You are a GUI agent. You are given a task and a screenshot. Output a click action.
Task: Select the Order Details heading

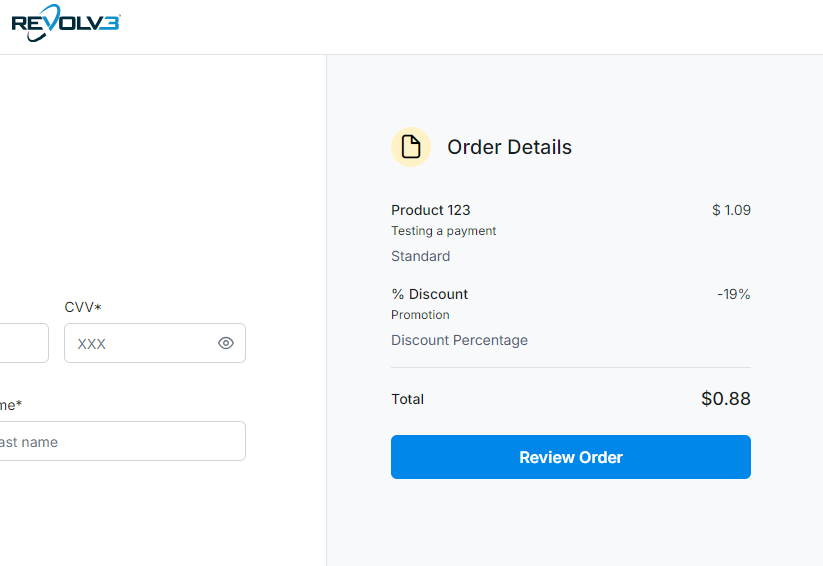coord(509,147)
